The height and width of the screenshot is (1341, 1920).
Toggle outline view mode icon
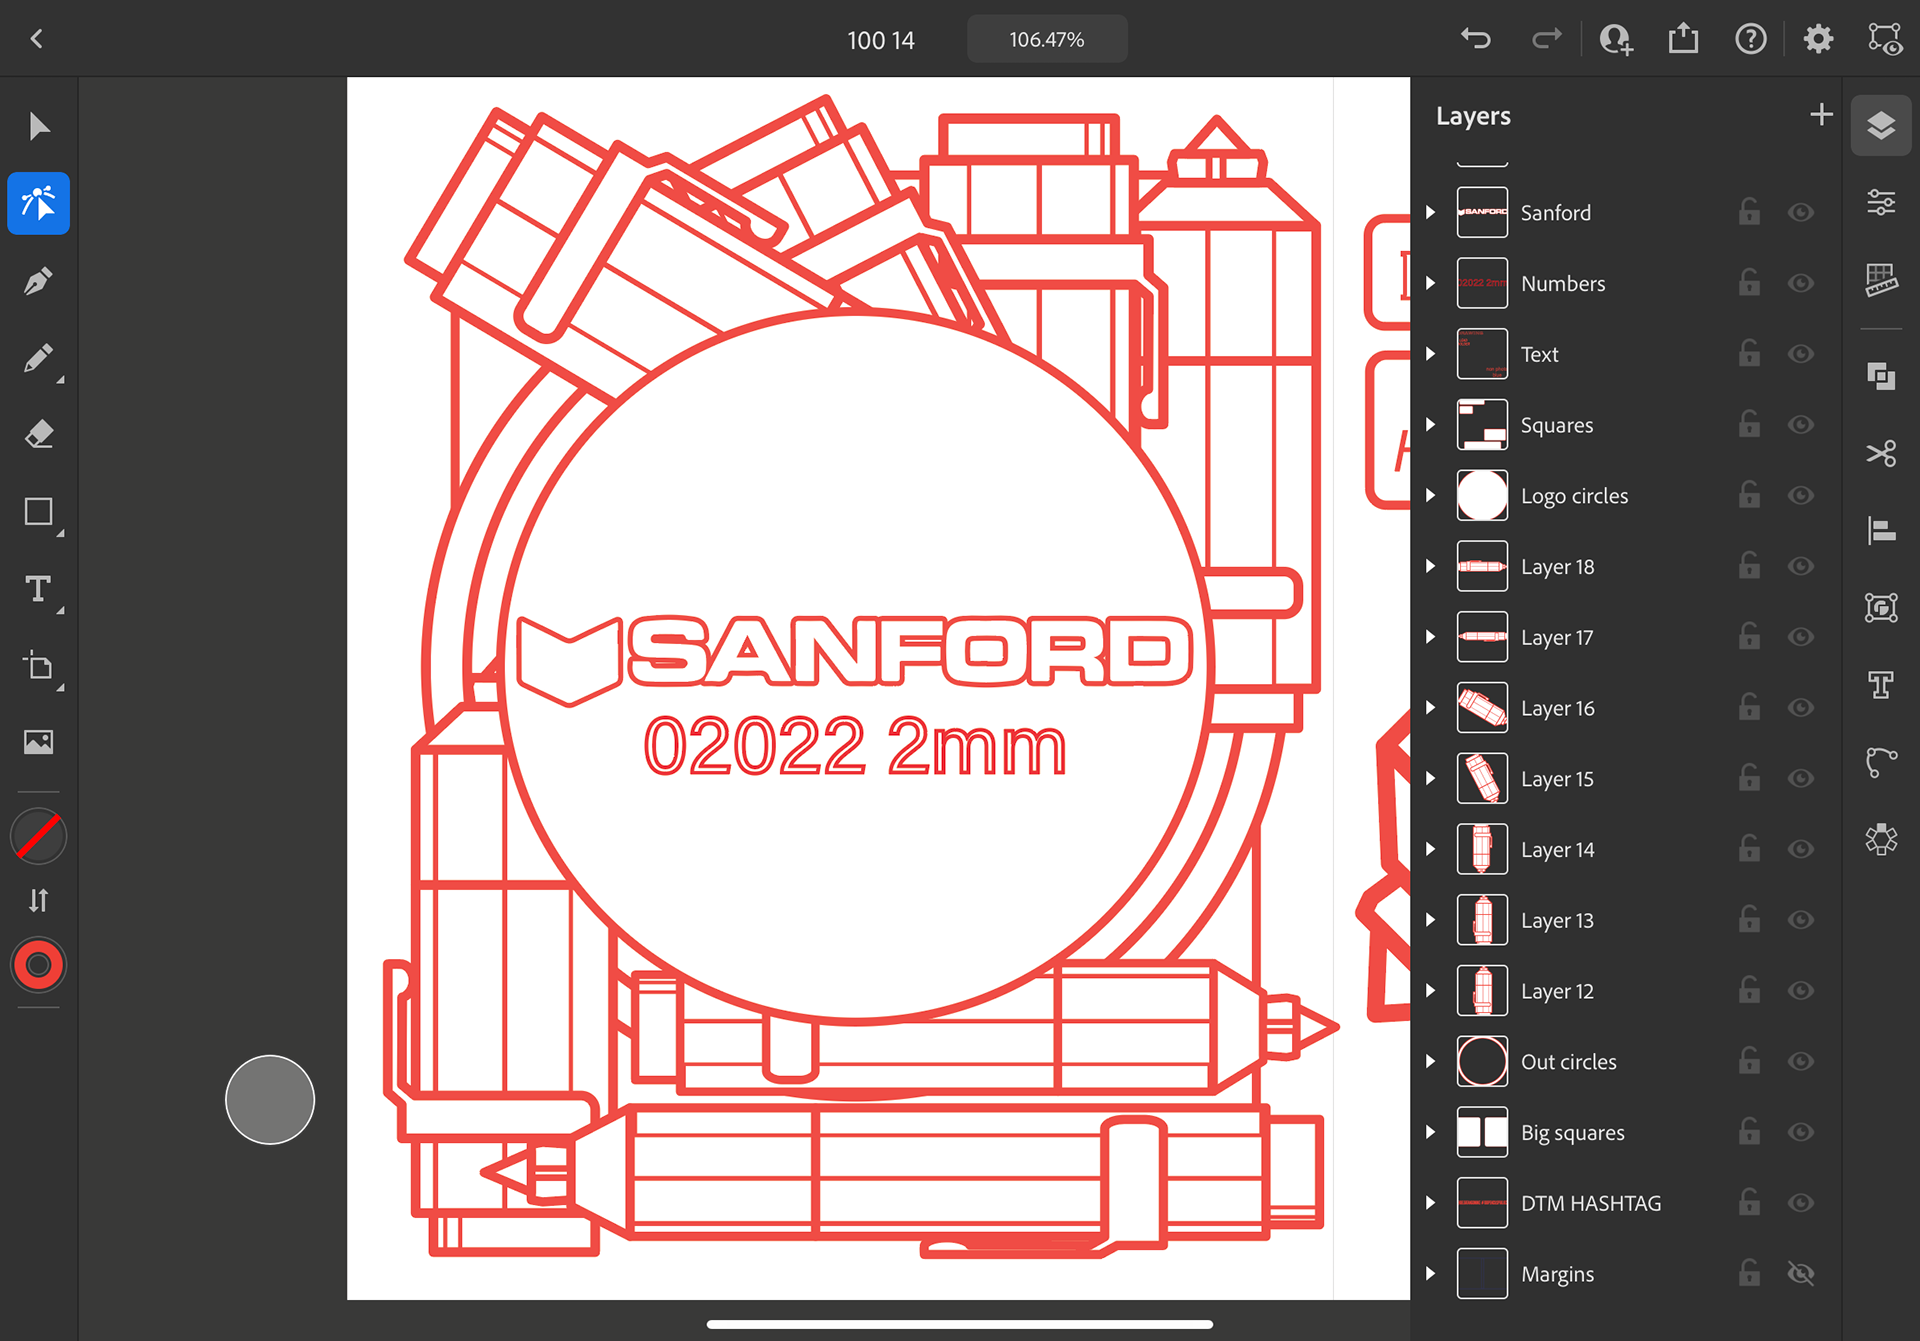tap(1885, 39)
